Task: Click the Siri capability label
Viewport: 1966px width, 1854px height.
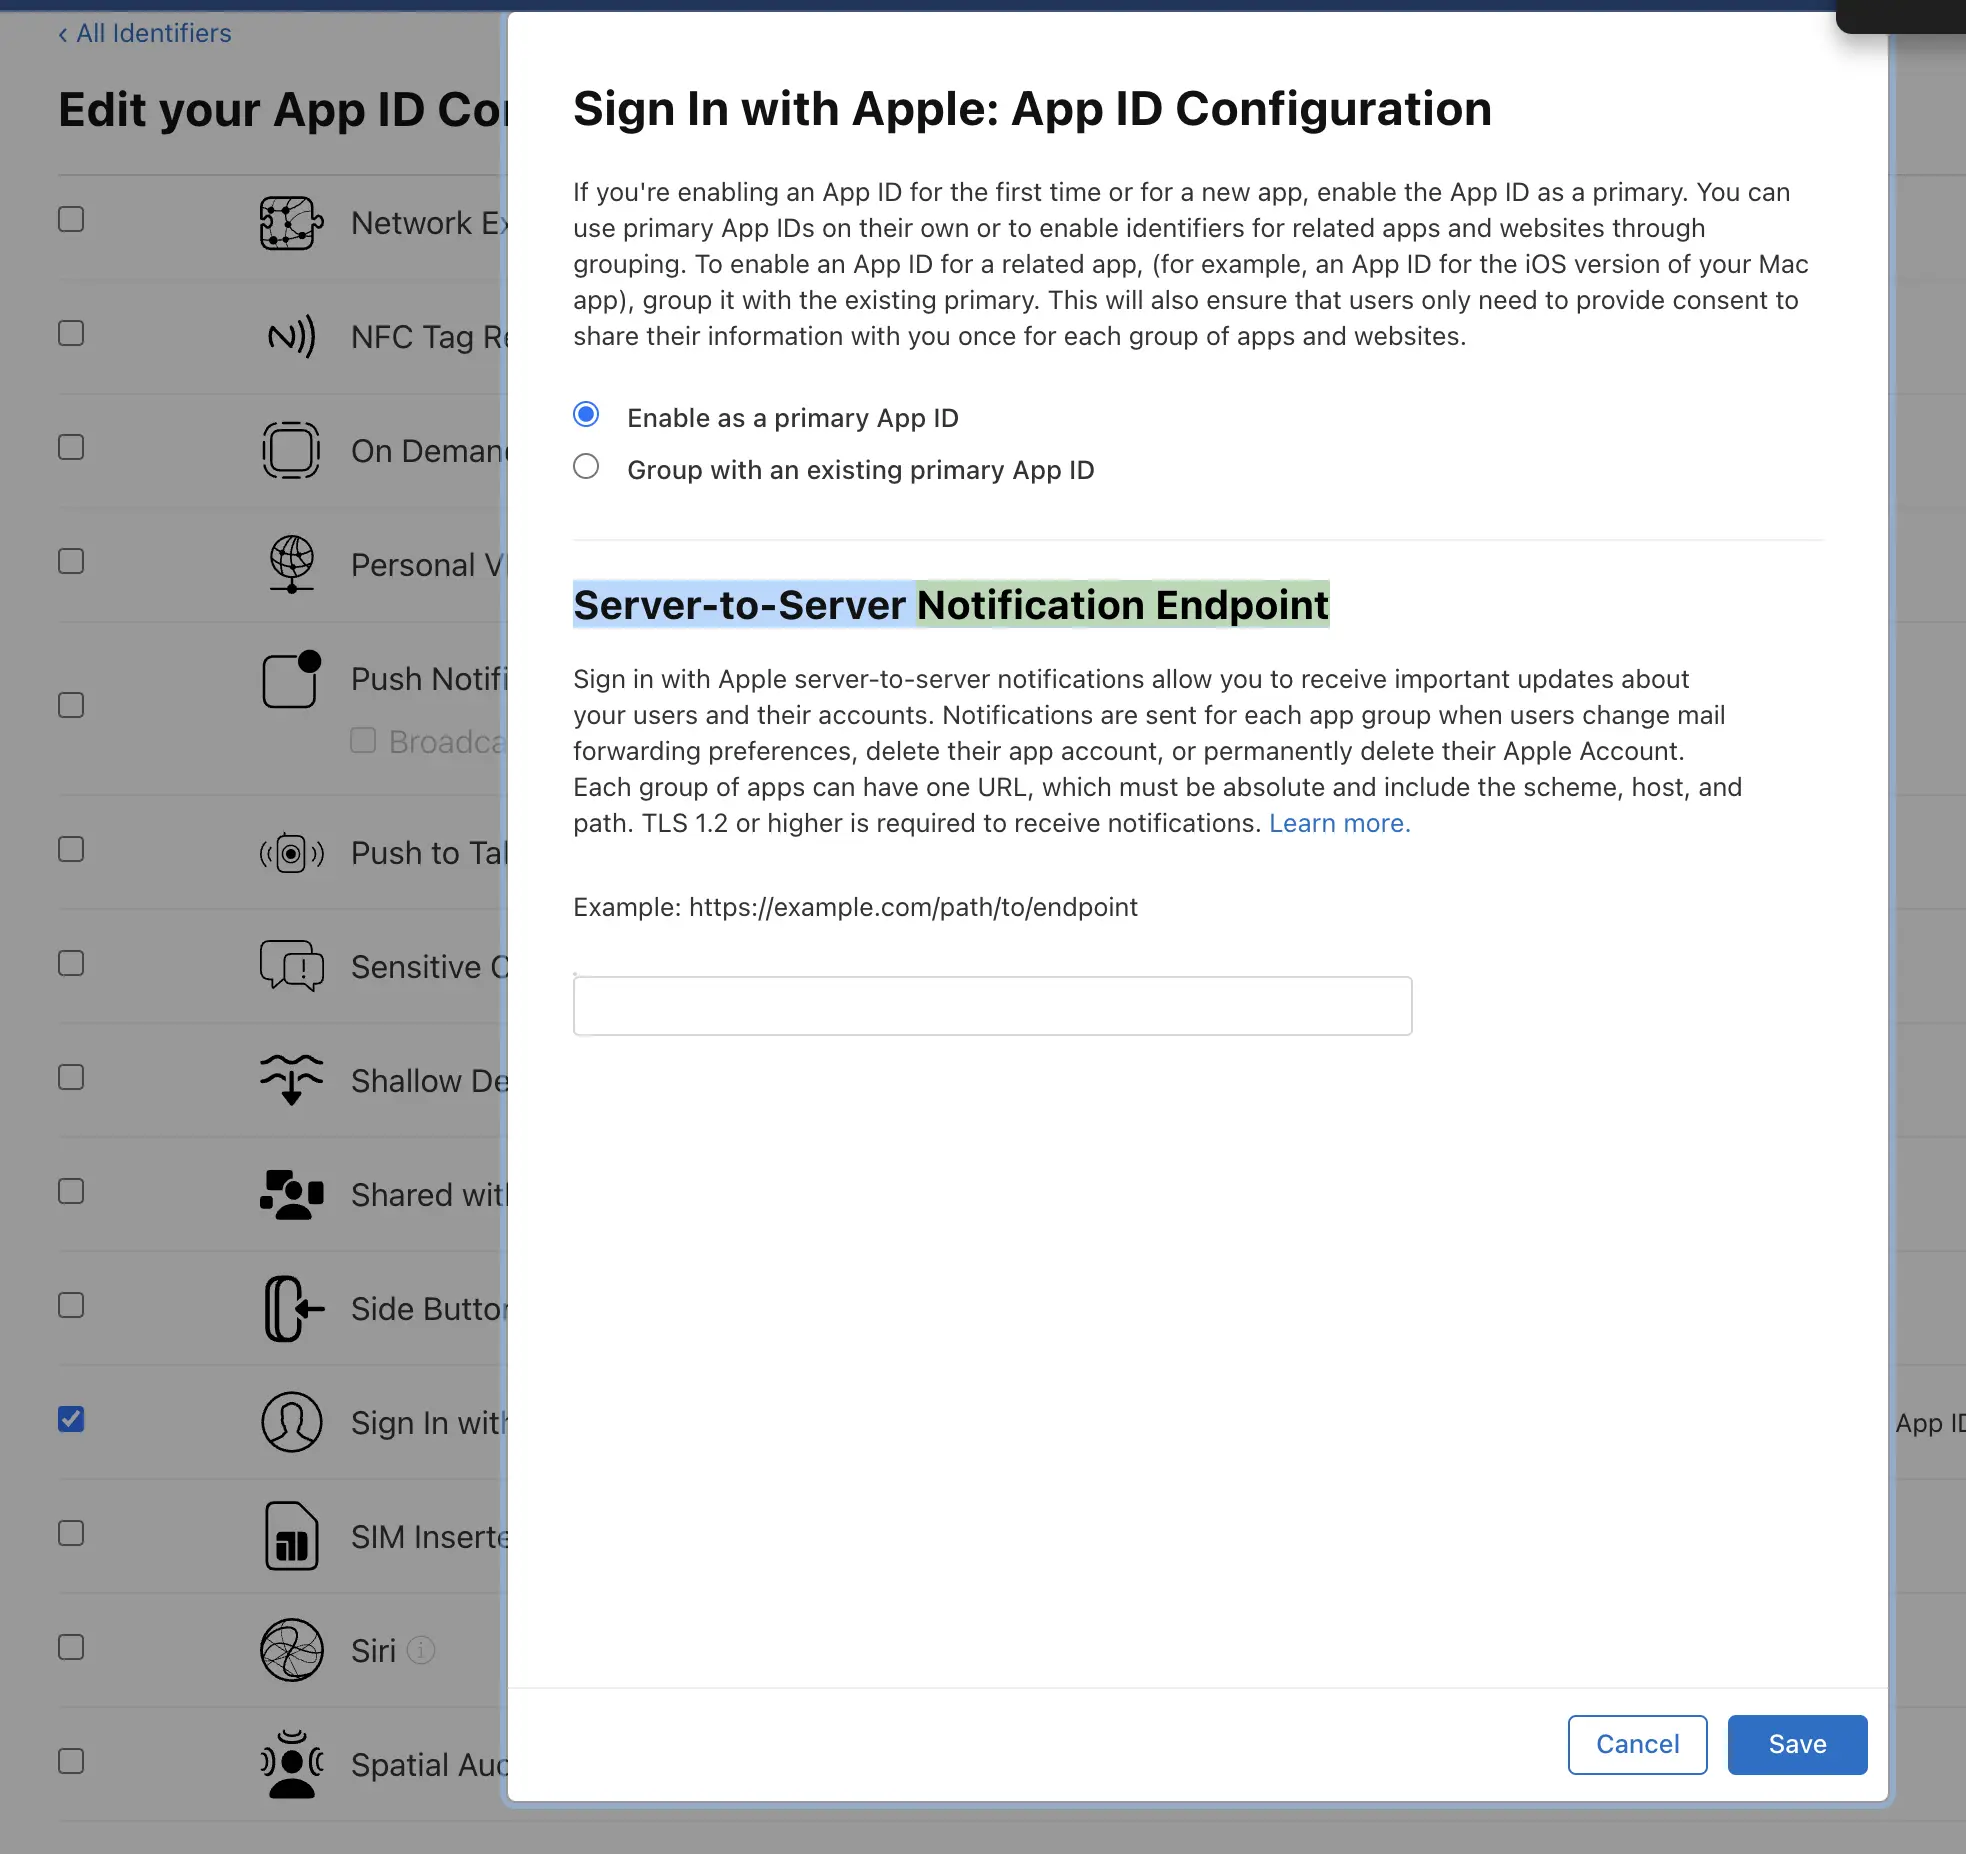Action: pyautogui.click(x=373, y=1651)
